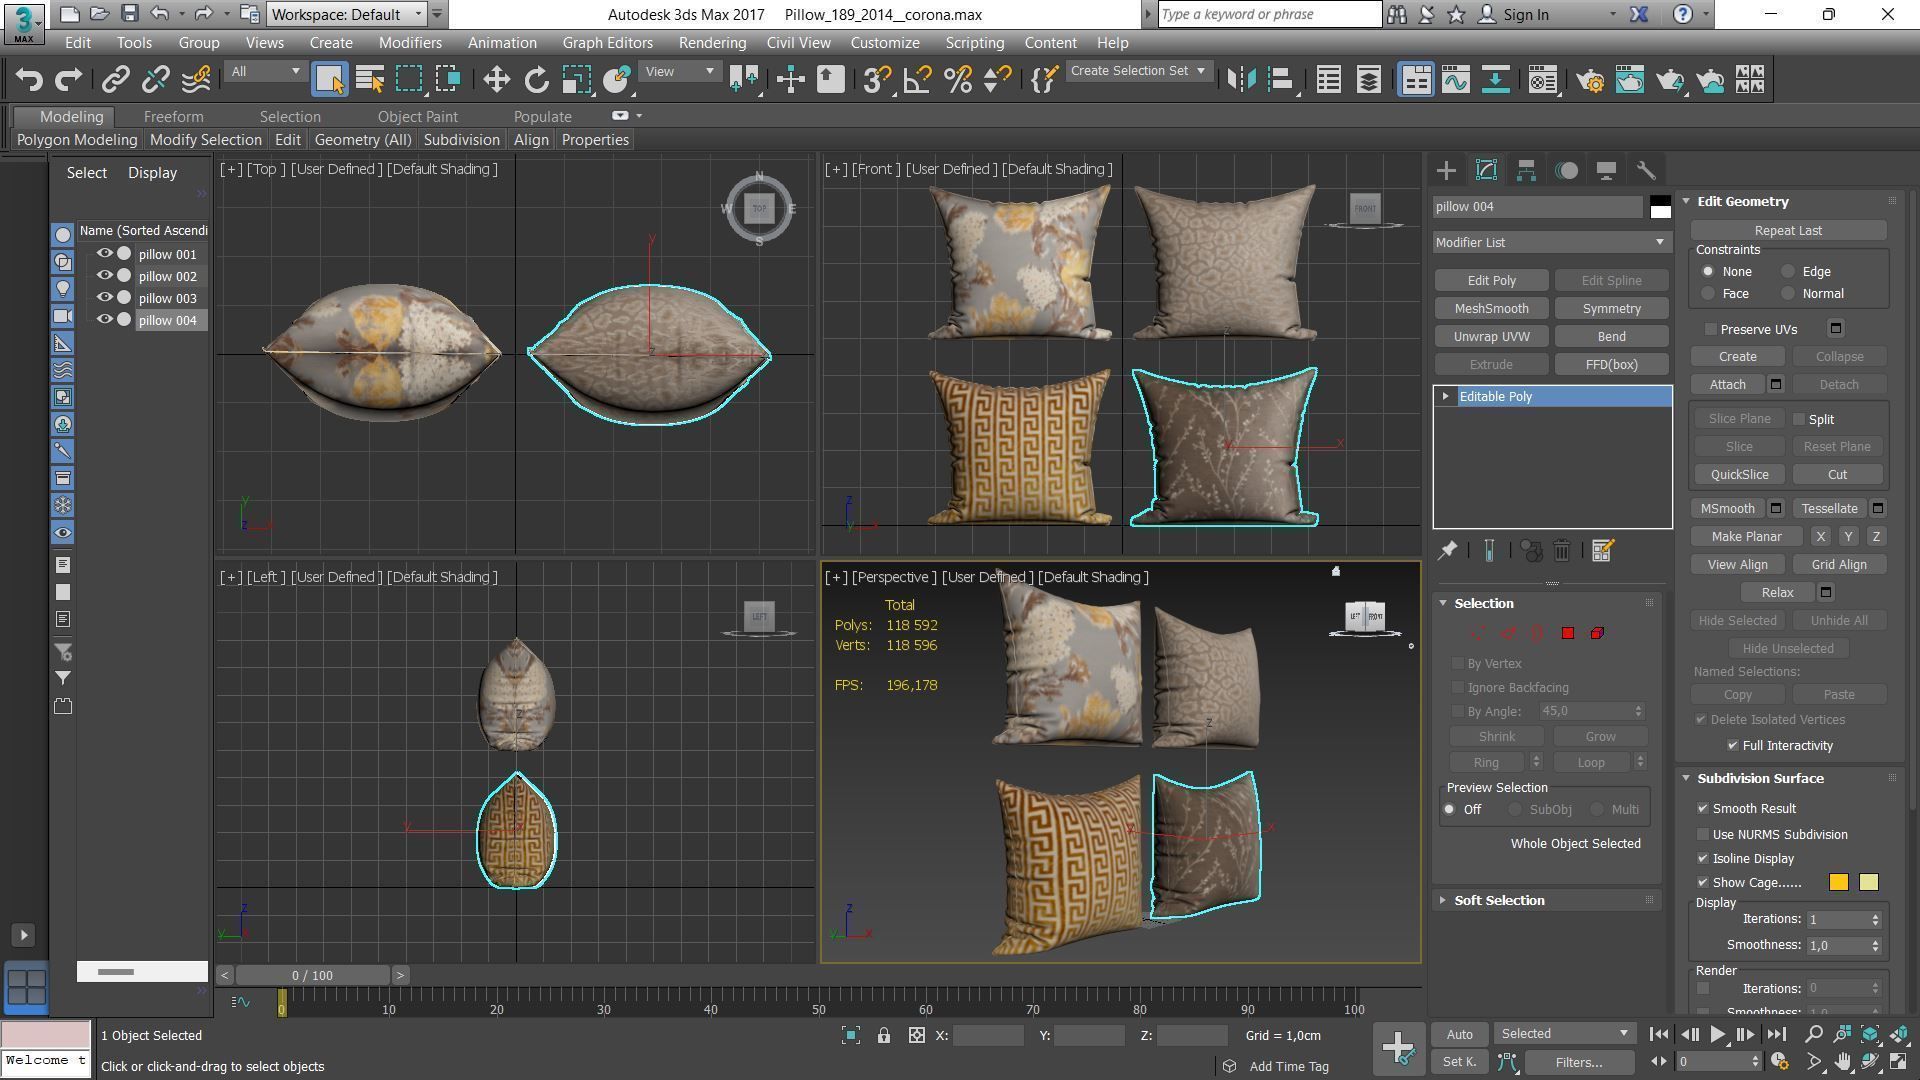Uncheck Isoline Display

pyautogui.click(x=1703, y=859)
